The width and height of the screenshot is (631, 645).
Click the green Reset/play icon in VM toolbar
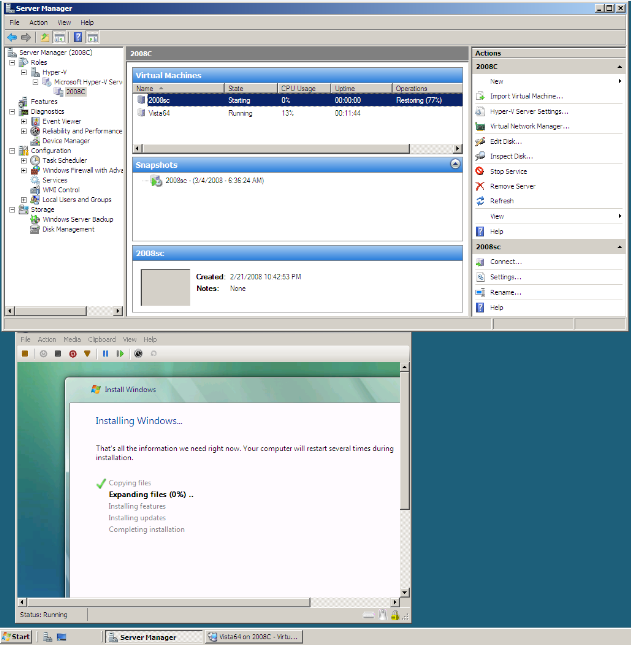[120, 353]
